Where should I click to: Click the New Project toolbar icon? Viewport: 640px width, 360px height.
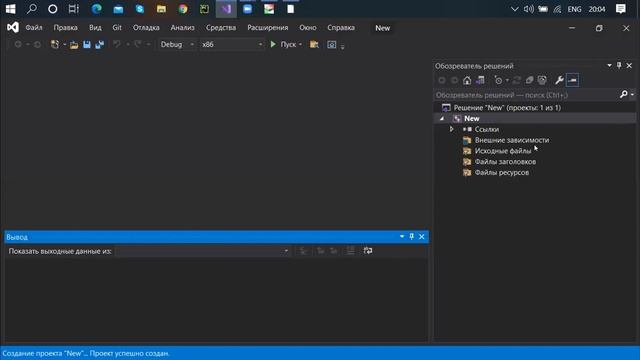[x=55, y=44]
